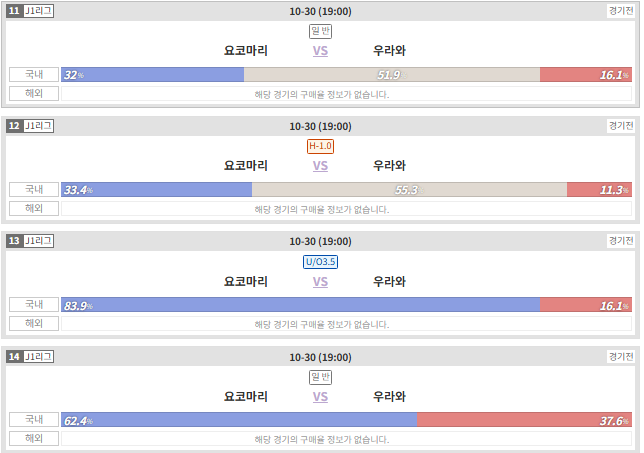Click the 일반 badge in match 14
The height and width of the screenshot is (453, 644).
[x=320, y=377]
